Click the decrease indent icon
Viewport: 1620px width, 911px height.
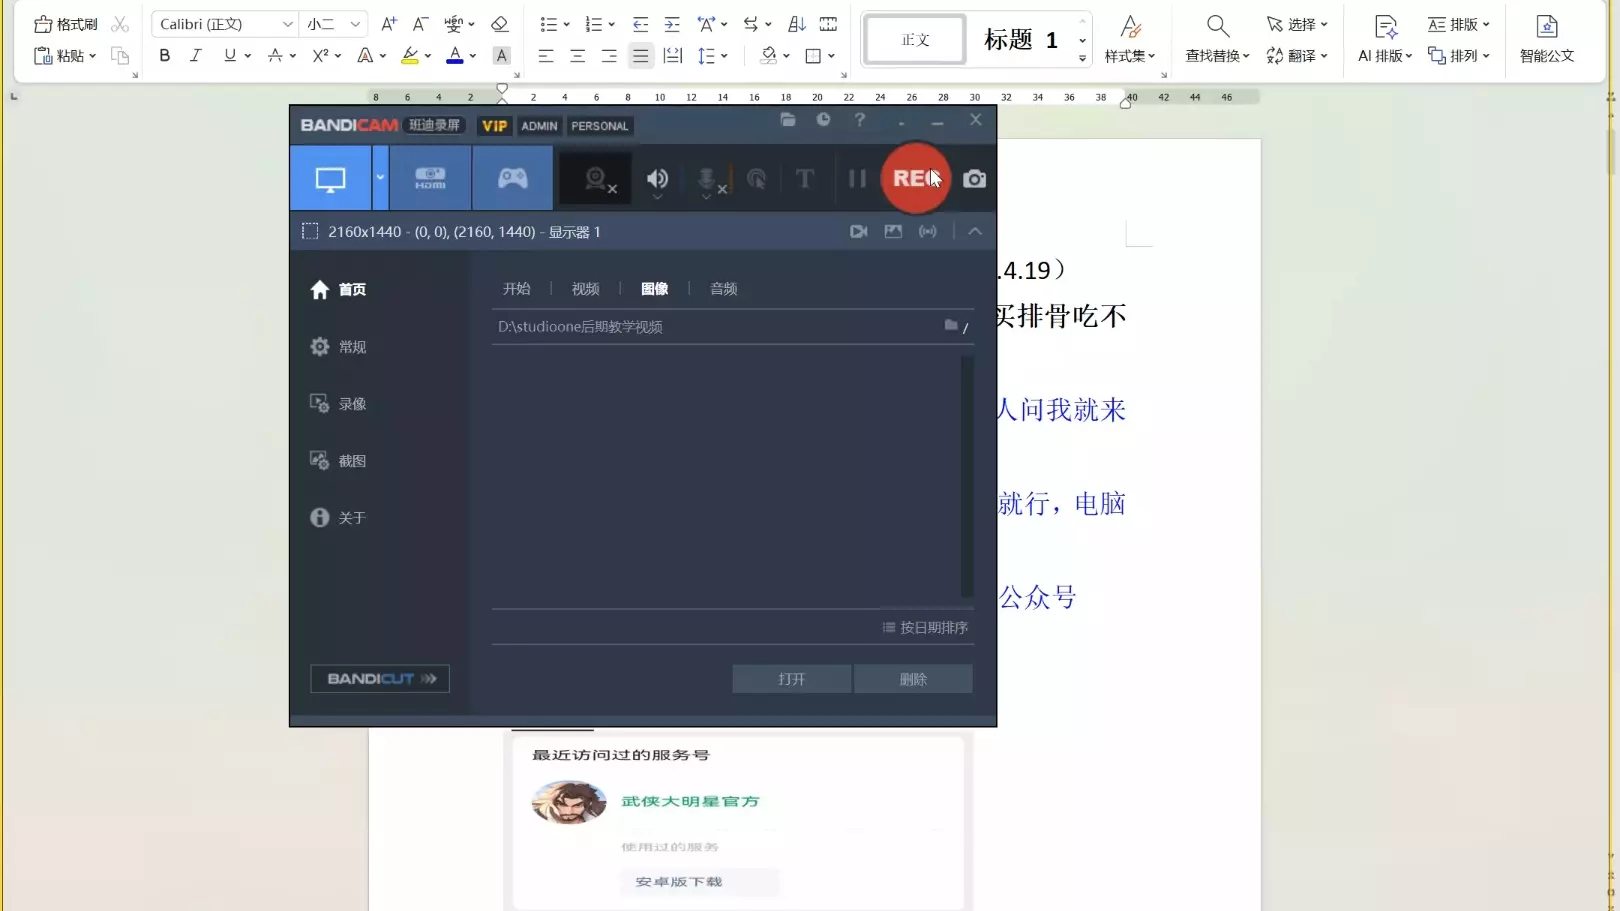[641, 24]
